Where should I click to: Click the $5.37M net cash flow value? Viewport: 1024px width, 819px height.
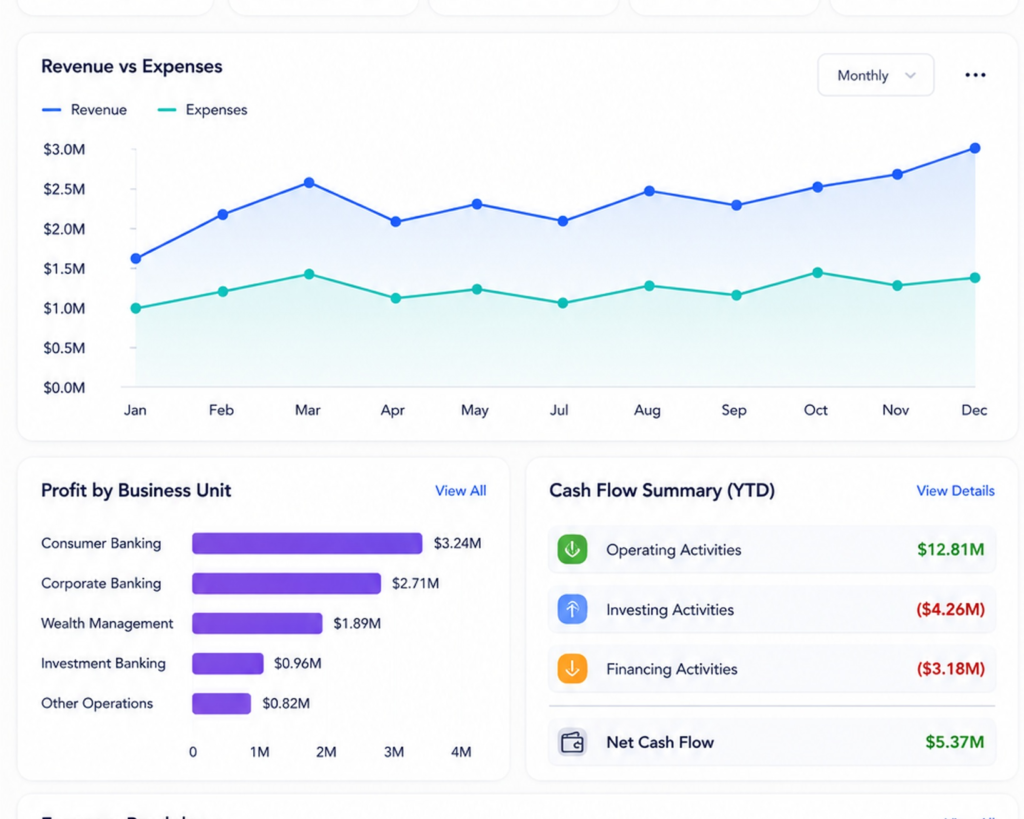954,742
